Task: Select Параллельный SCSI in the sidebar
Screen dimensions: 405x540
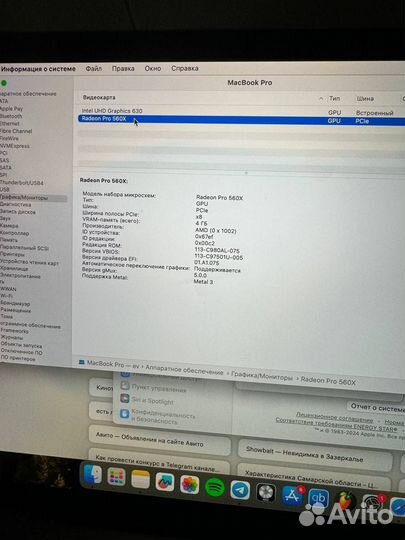Action: 24,248
